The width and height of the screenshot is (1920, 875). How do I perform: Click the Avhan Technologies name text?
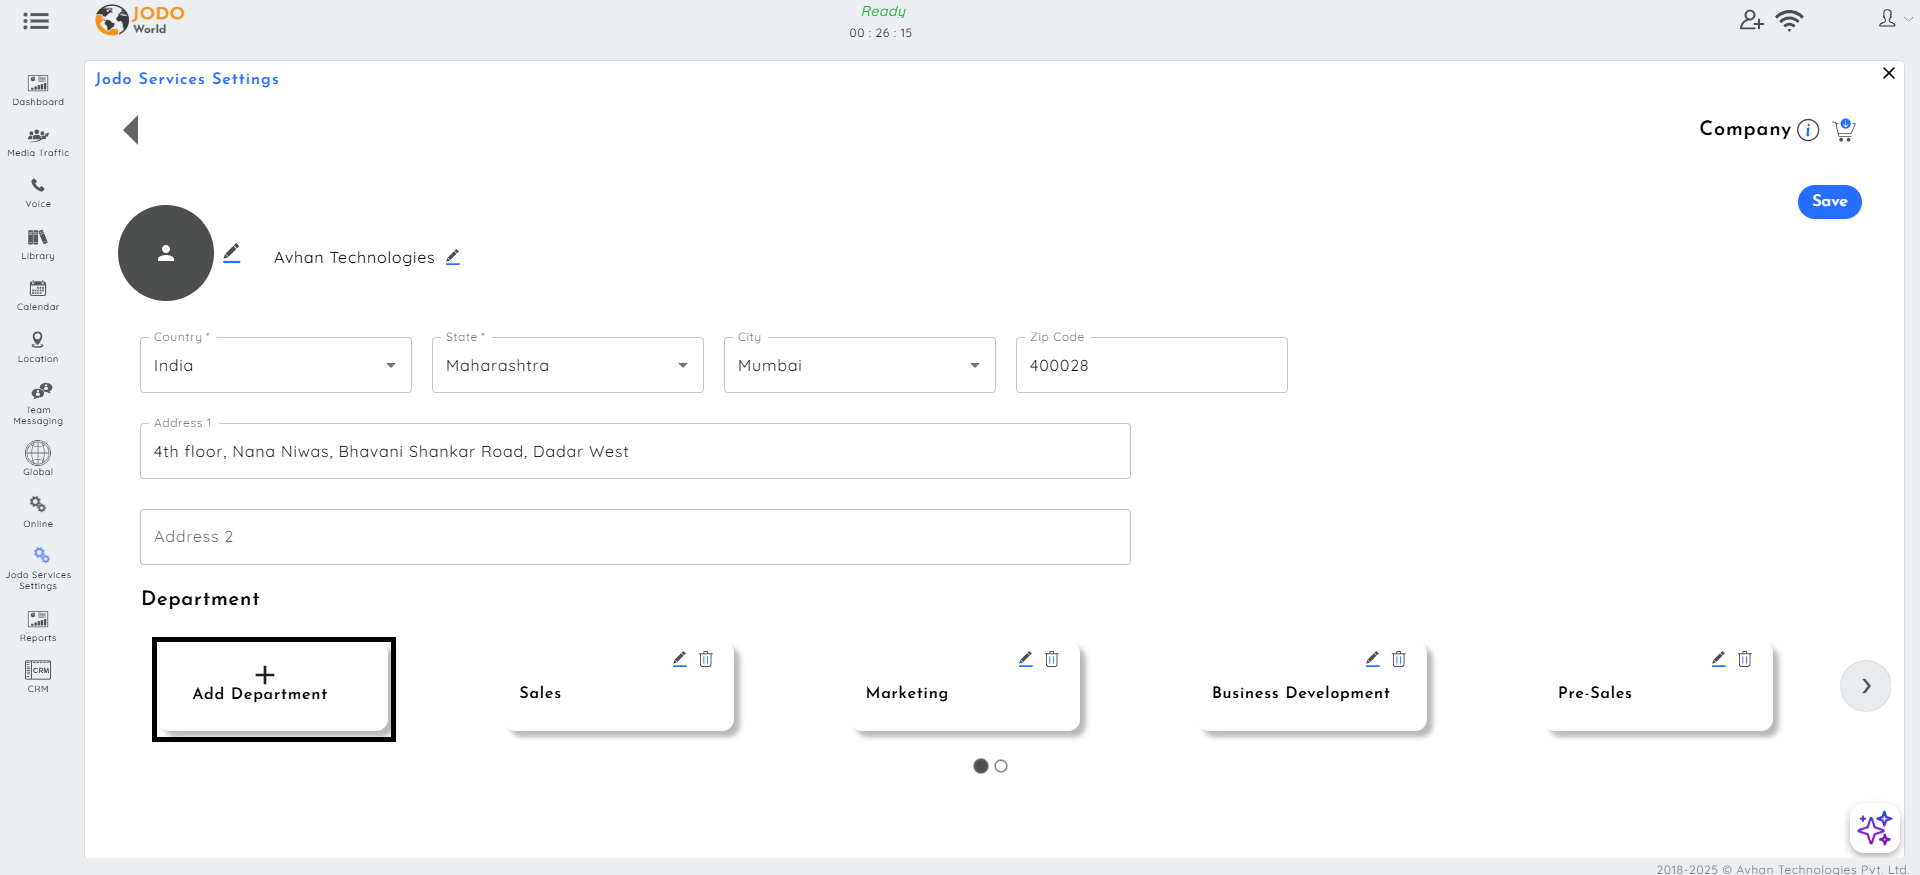point(354,258)
